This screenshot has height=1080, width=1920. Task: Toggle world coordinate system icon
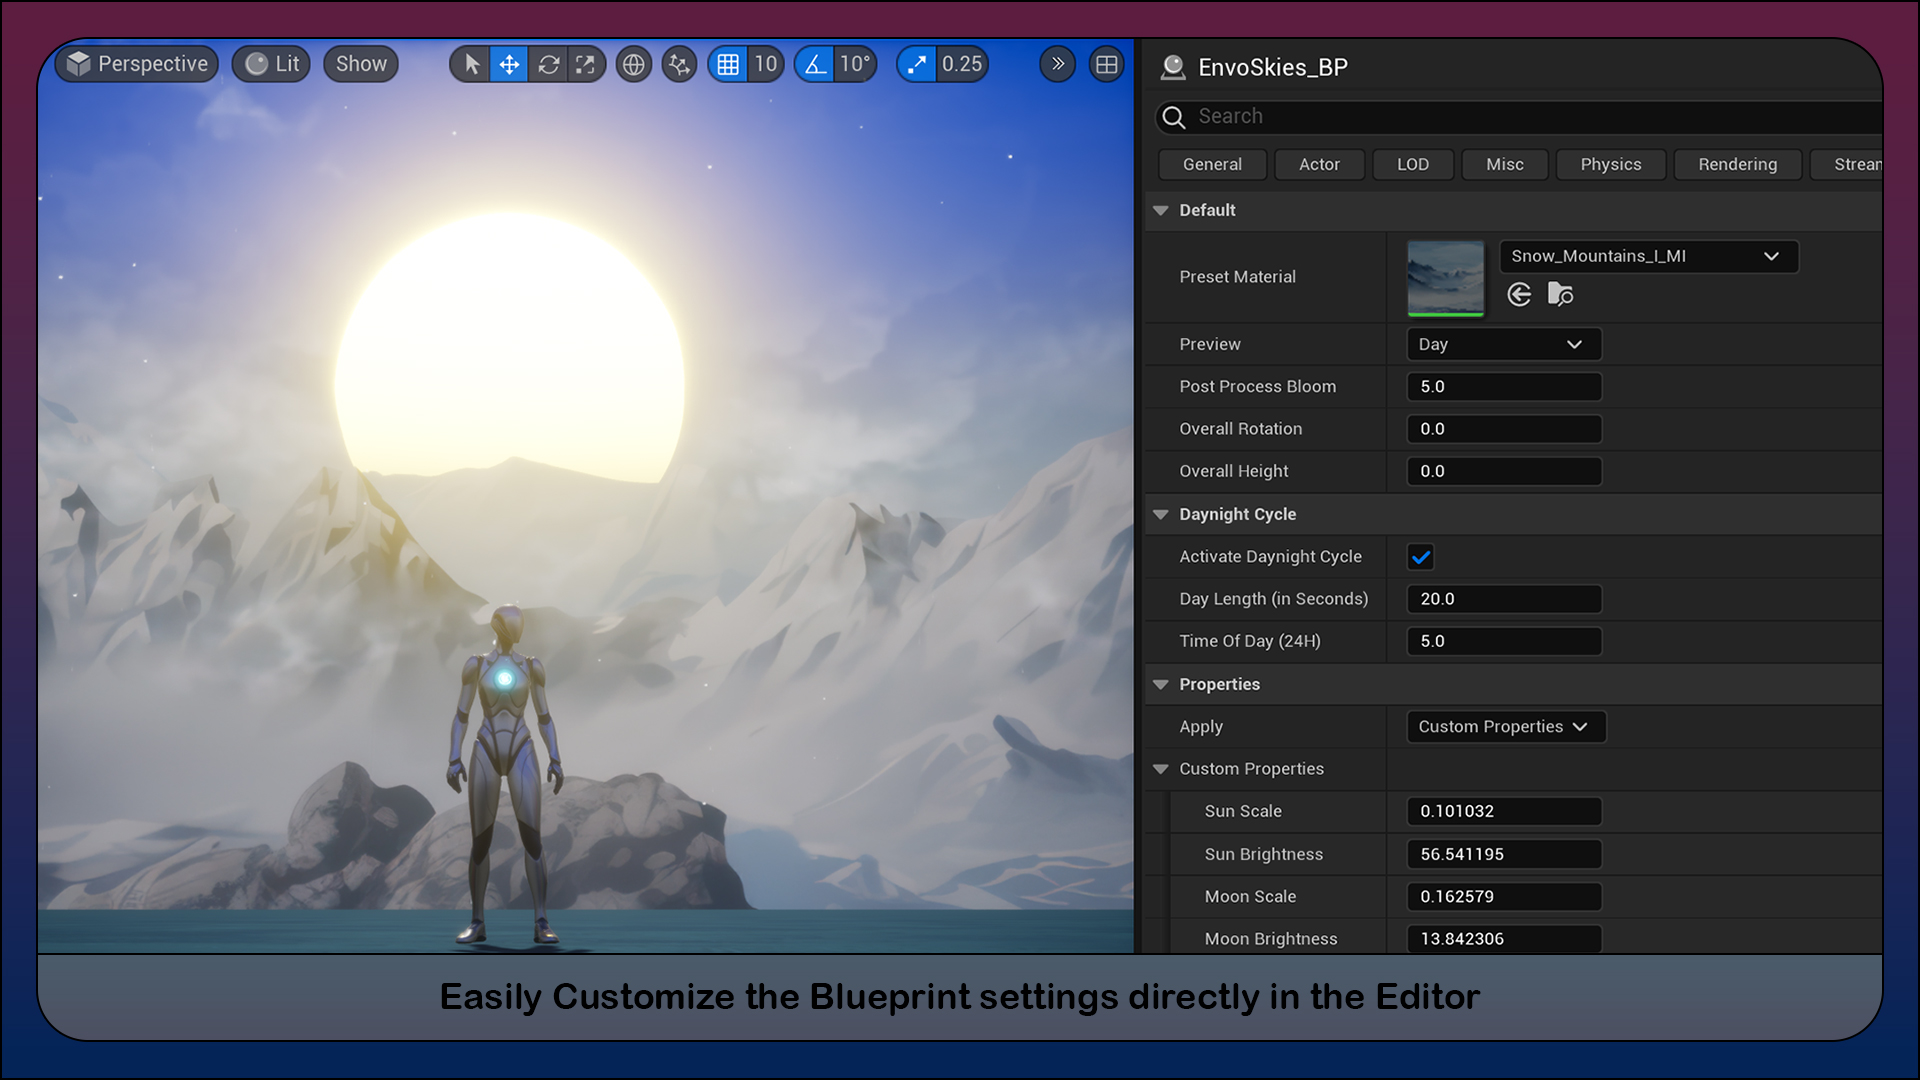(x=633, y=63)
